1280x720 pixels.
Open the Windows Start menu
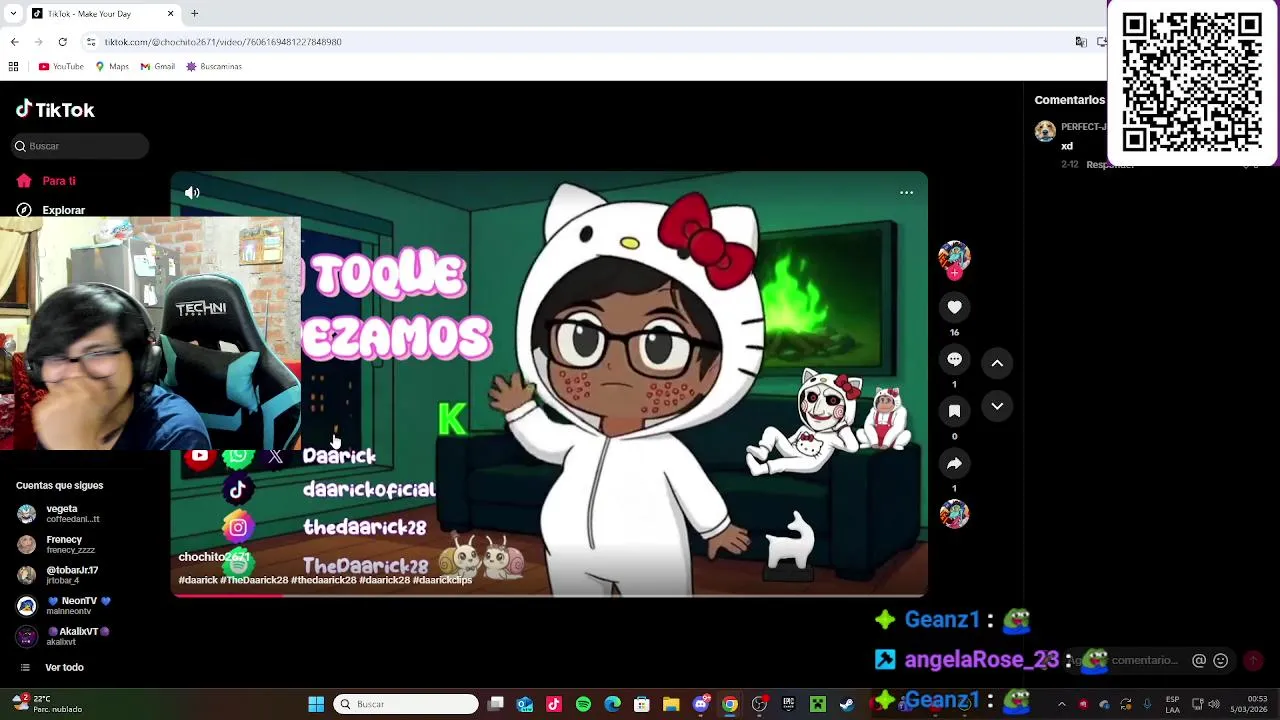[x=316, y=704]
